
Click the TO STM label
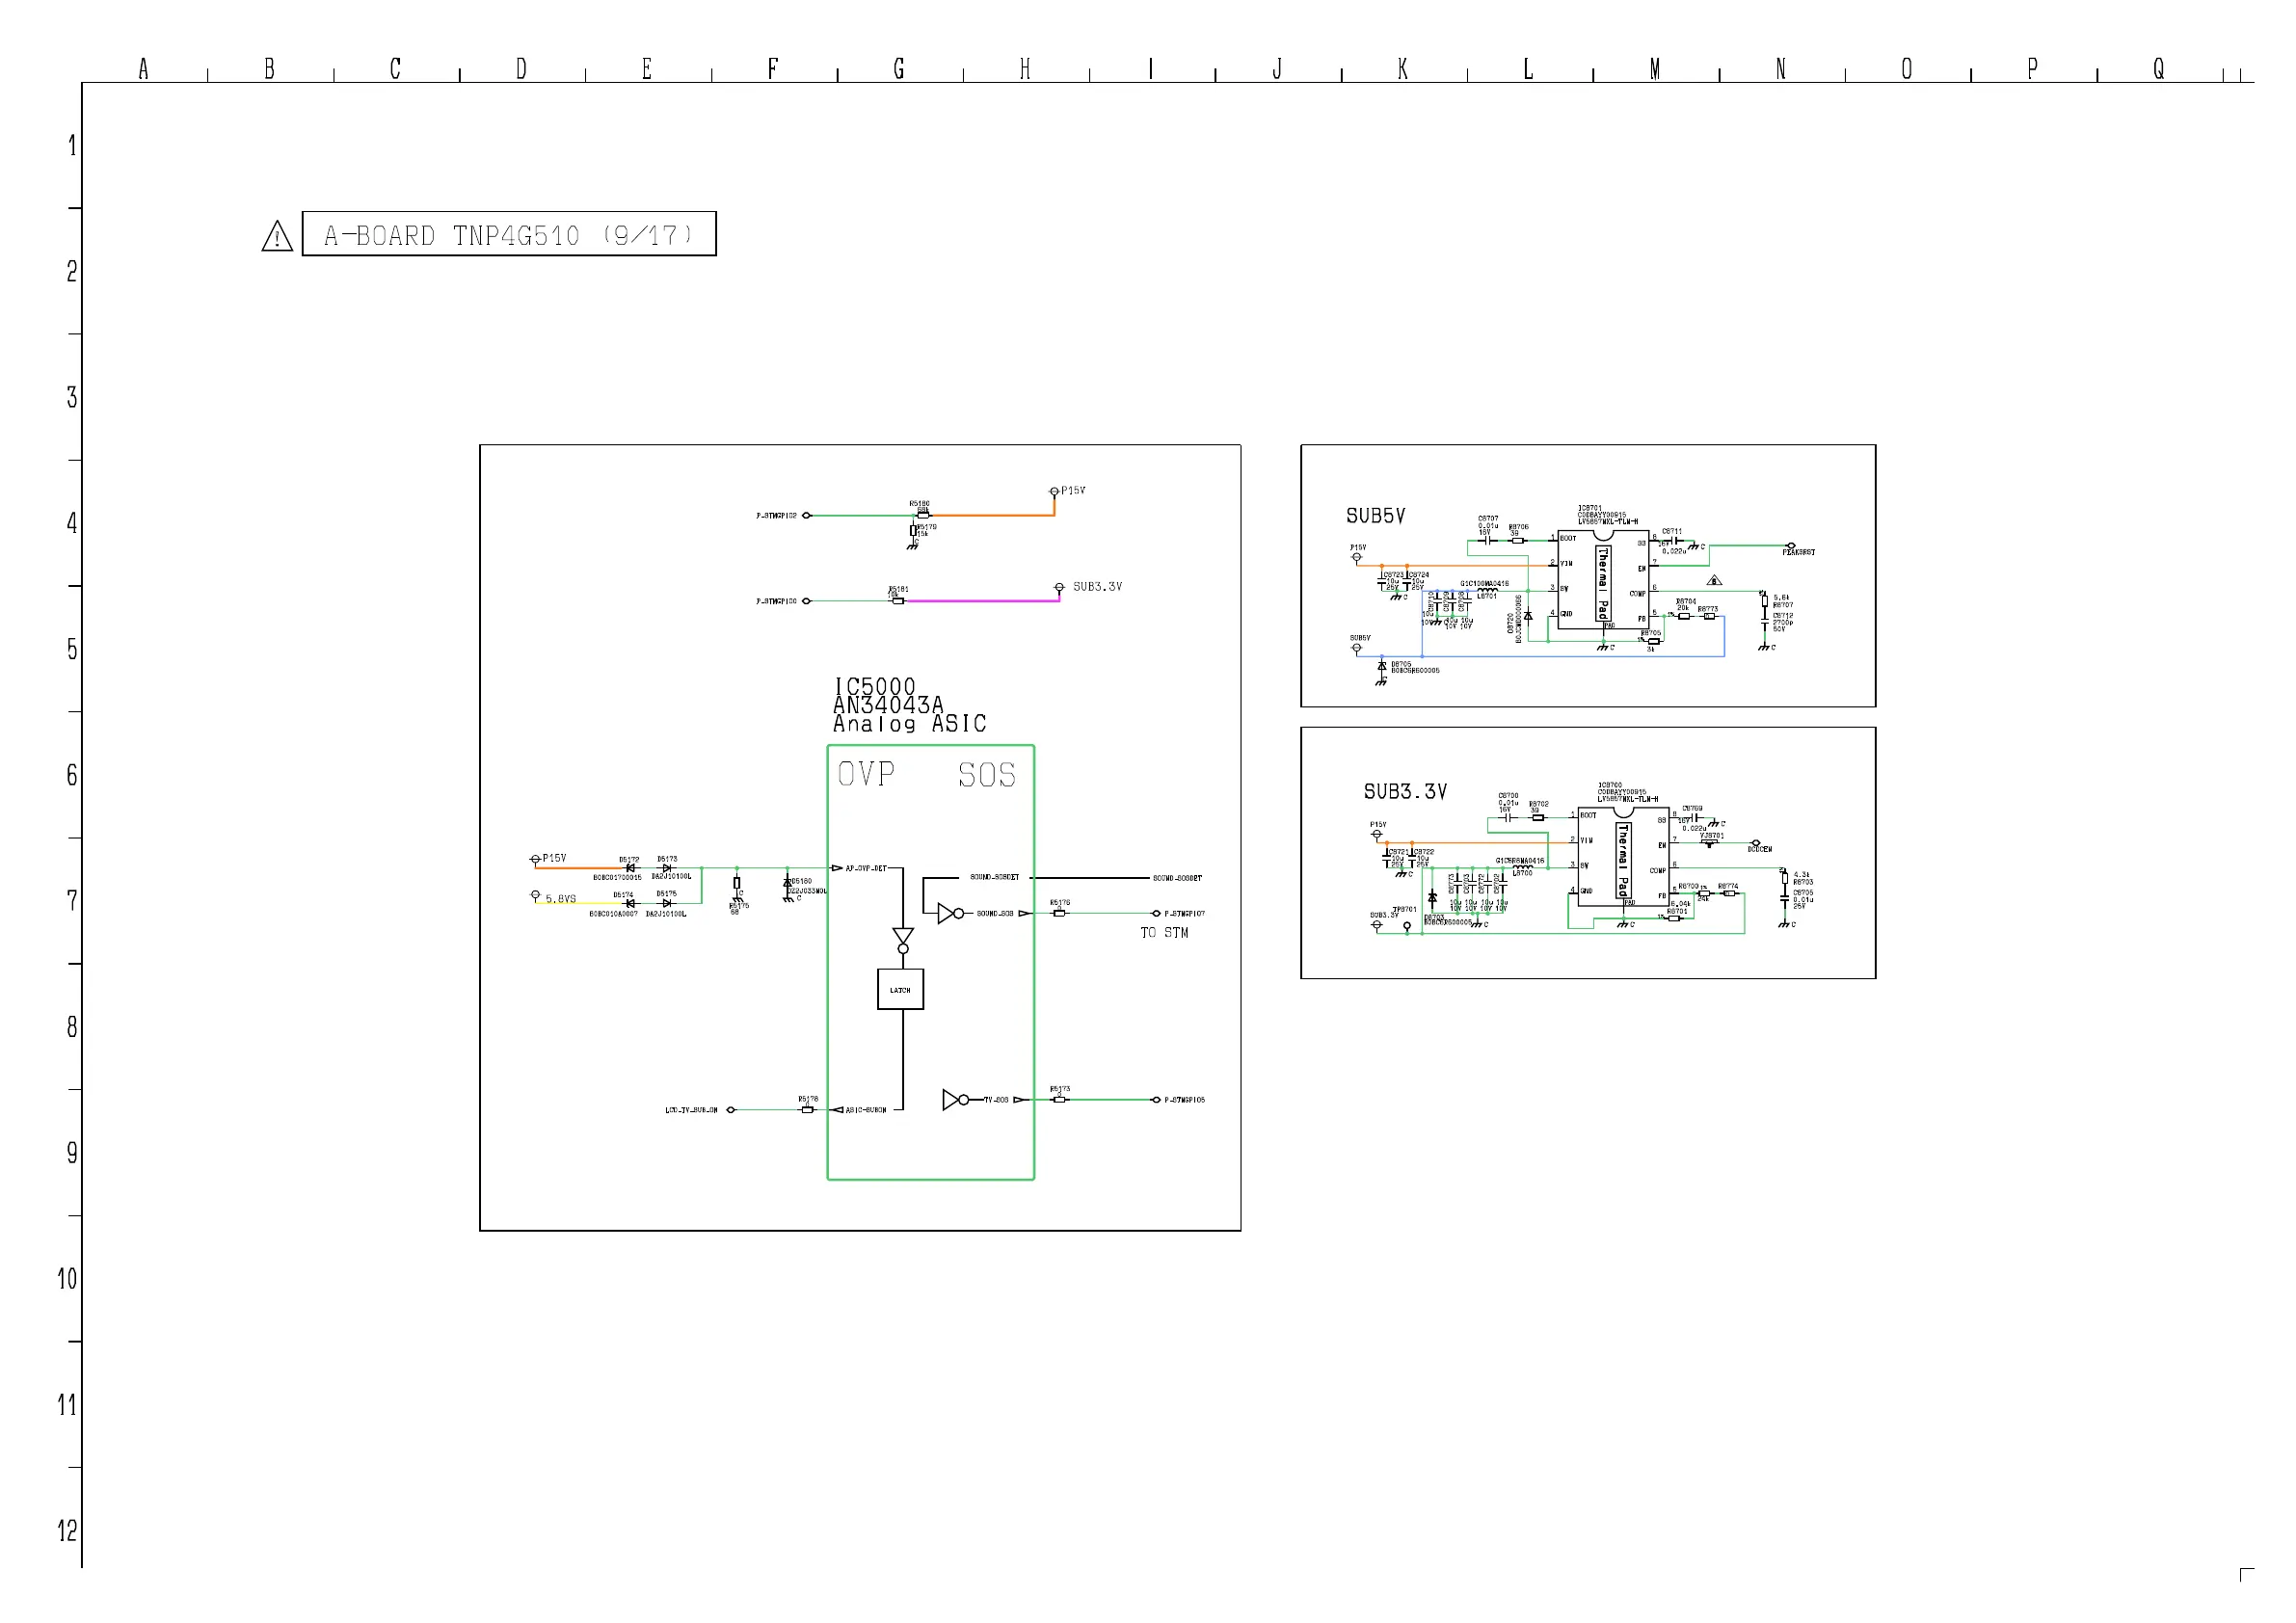pos(1164,933)
